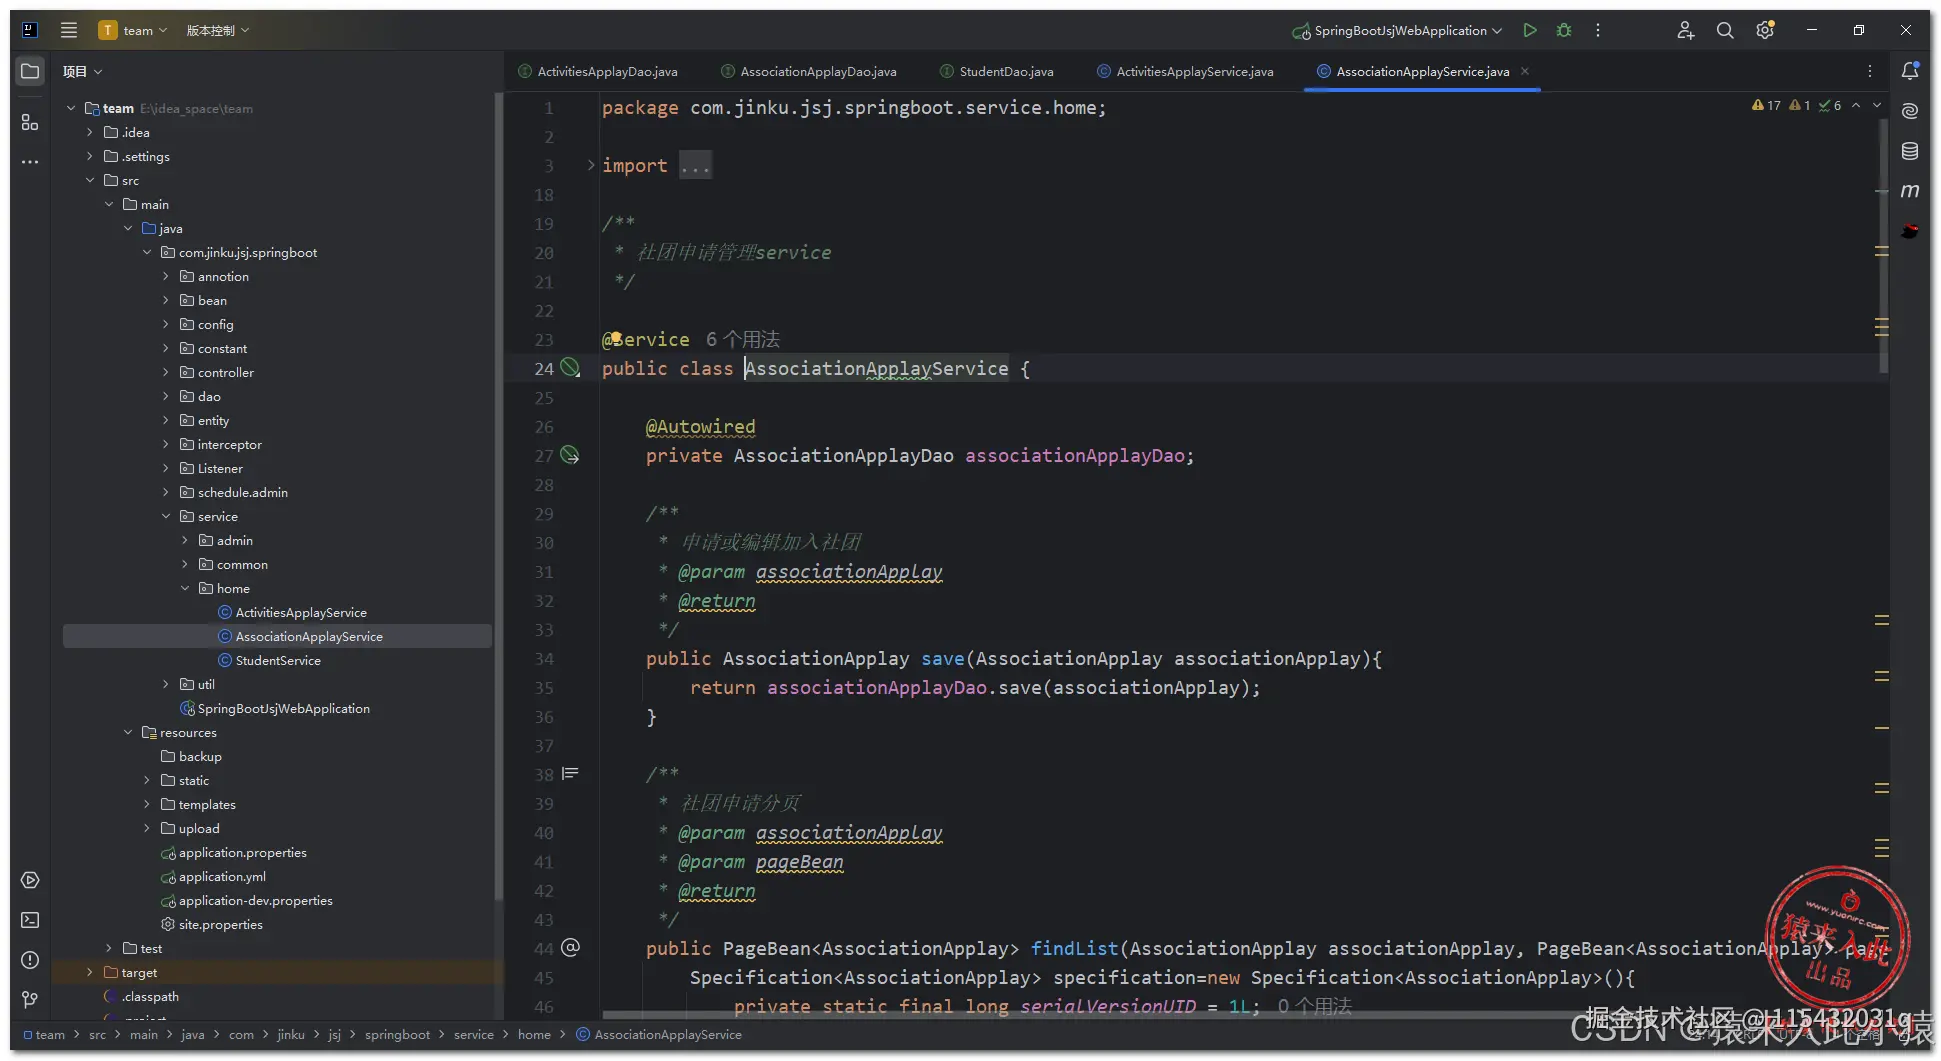
Task: Expand the target folder
Action: tap(90, 972)
